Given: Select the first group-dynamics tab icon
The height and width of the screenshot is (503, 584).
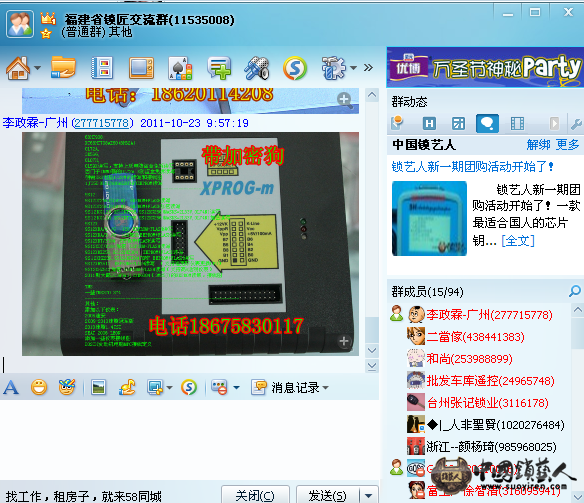Looking at the screenshot, I should pos(397,123).
